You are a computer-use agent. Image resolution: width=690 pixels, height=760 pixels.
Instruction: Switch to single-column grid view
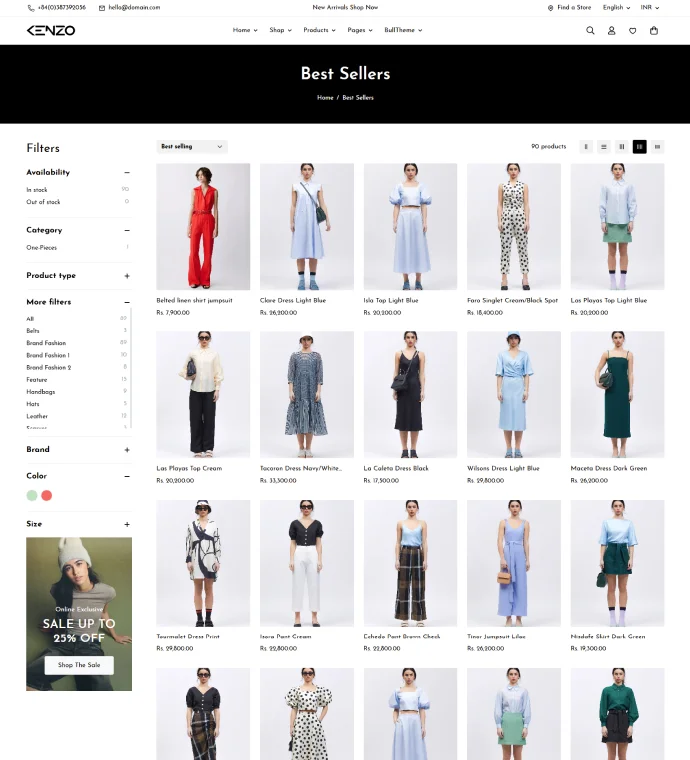click(x=586, y=146)
